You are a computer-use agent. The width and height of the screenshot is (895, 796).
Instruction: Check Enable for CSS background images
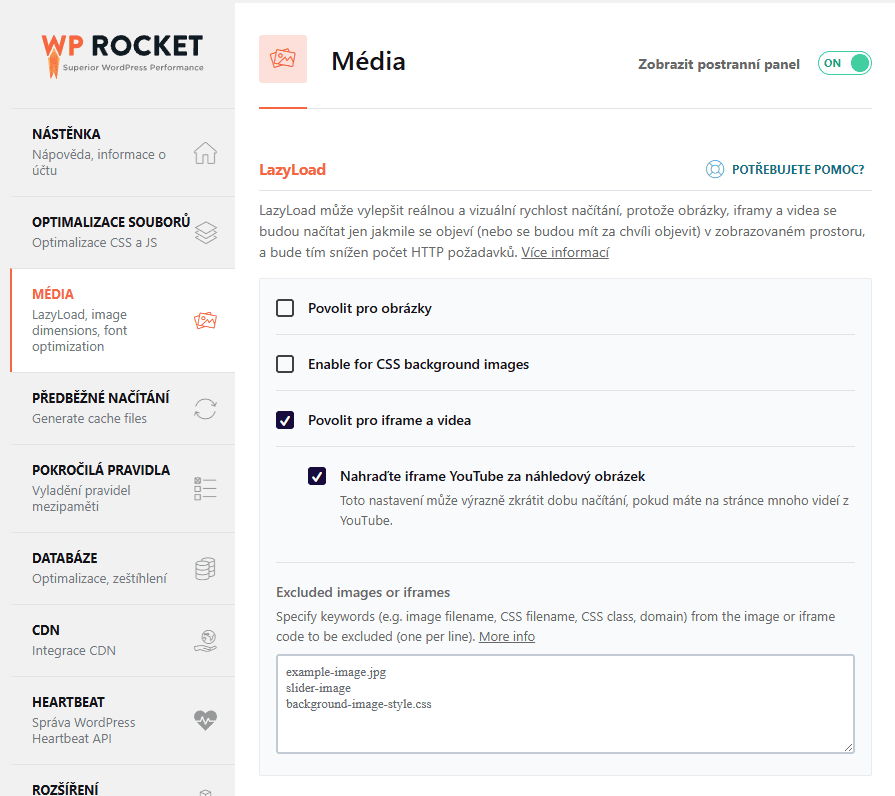click(285, 364)
